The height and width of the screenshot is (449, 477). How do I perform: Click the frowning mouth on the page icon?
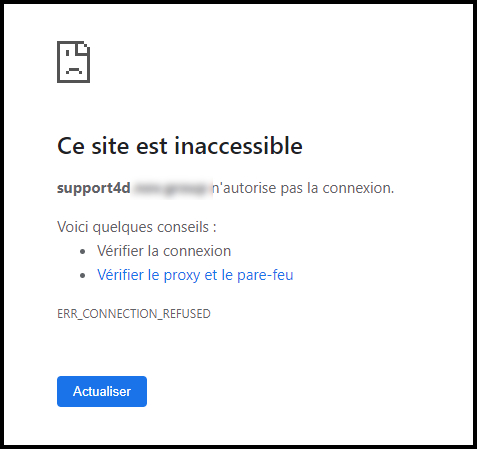click(x=74, y=70)
